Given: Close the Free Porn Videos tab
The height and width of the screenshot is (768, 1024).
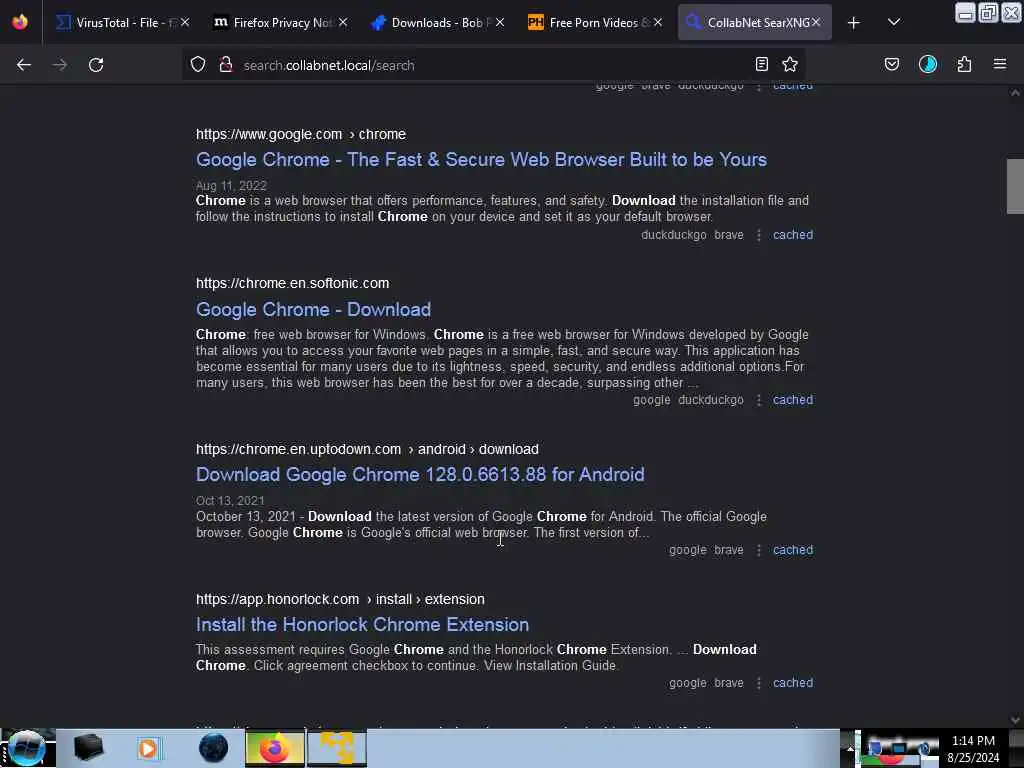Looking at the screenshot, I should point(658,22).
